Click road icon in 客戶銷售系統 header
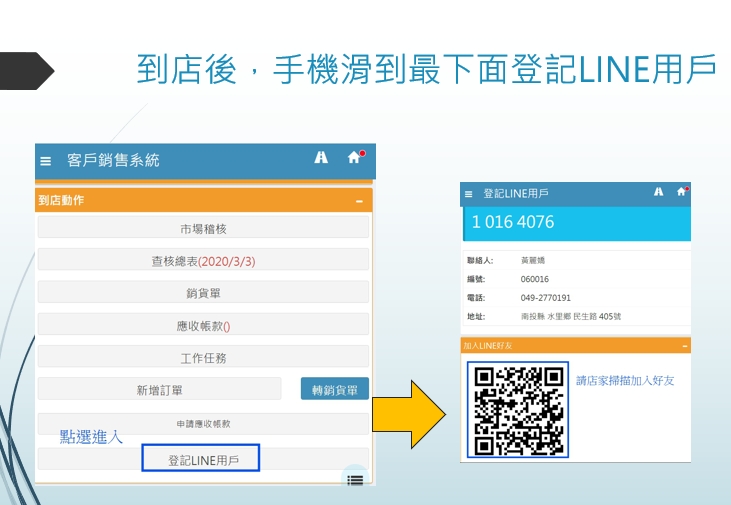This screenshot has width=731, height=505. click(321, 158)
